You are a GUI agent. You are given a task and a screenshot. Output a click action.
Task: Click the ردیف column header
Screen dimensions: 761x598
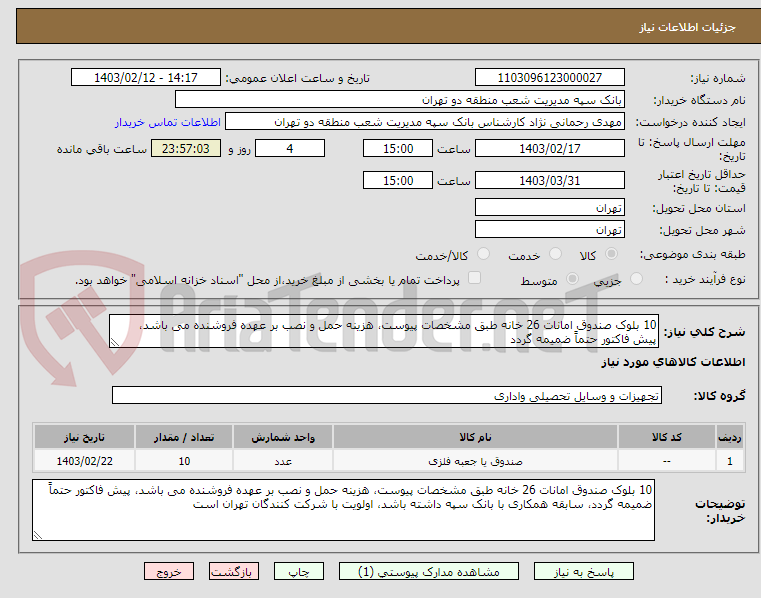729,437
